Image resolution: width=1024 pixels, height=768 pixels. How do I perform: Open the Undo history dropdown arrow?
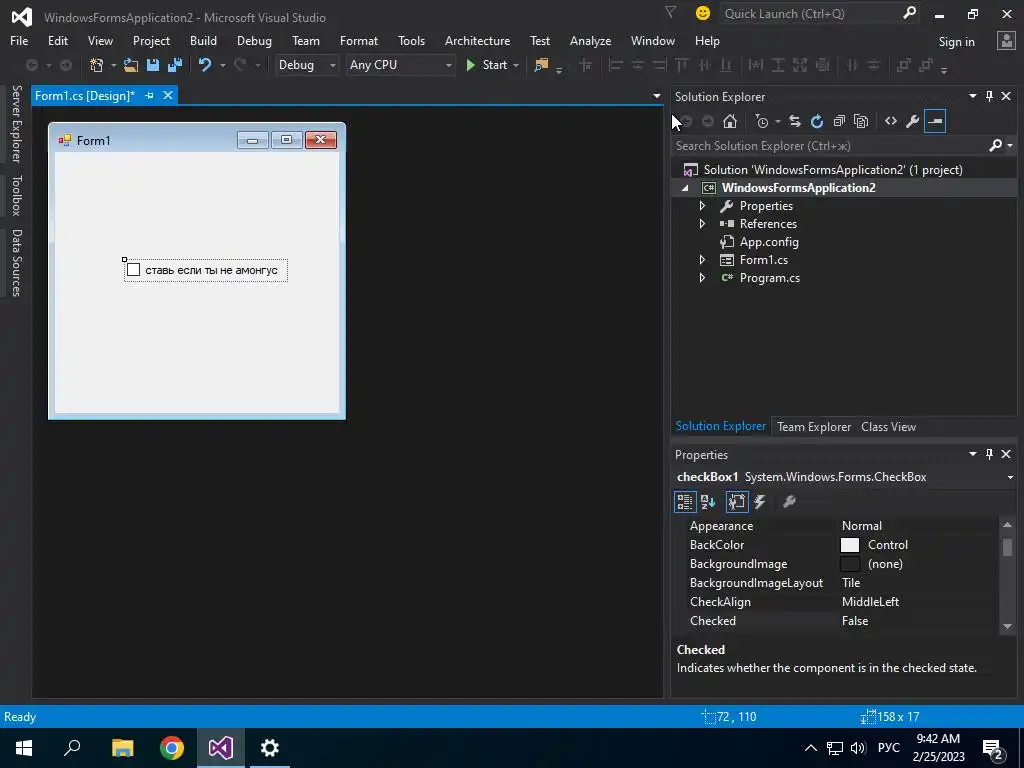pos(223,65)
